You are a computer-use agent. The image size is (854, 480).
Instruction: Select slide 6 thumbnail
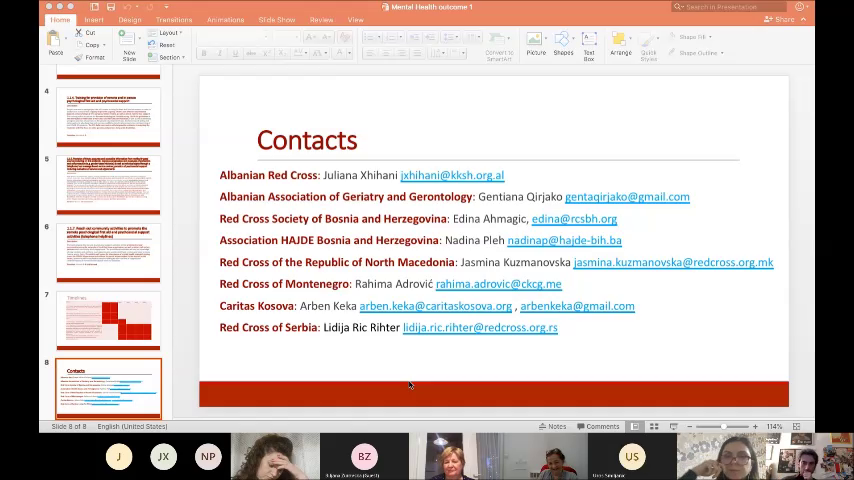click(108, 253)
